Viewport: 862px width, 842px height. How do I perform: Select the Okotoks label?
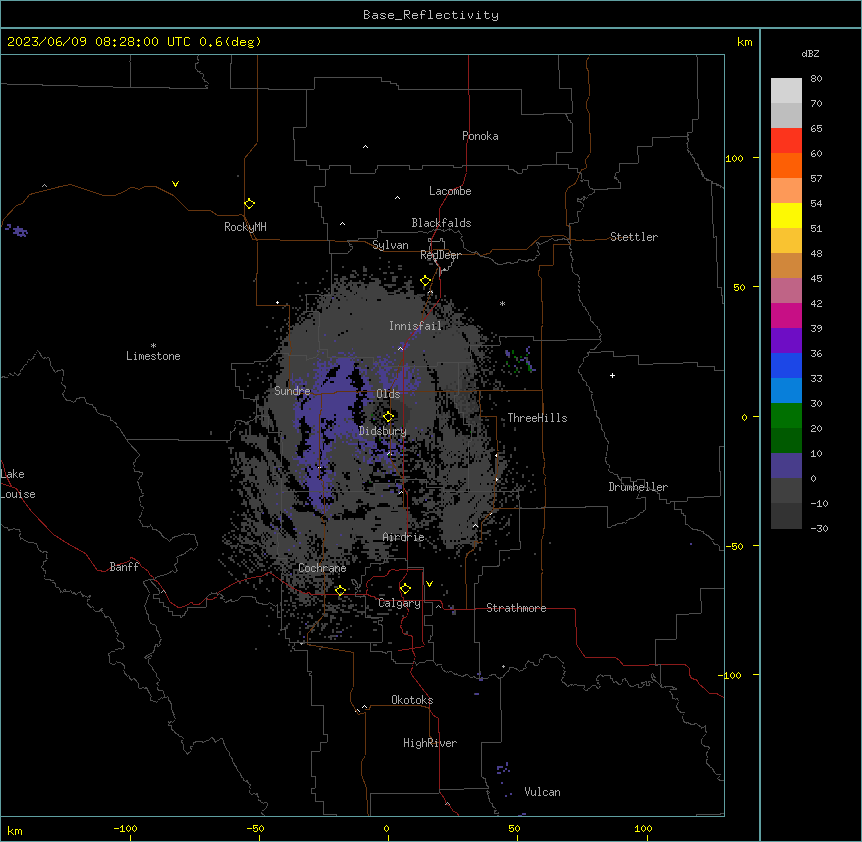point(412,700)
